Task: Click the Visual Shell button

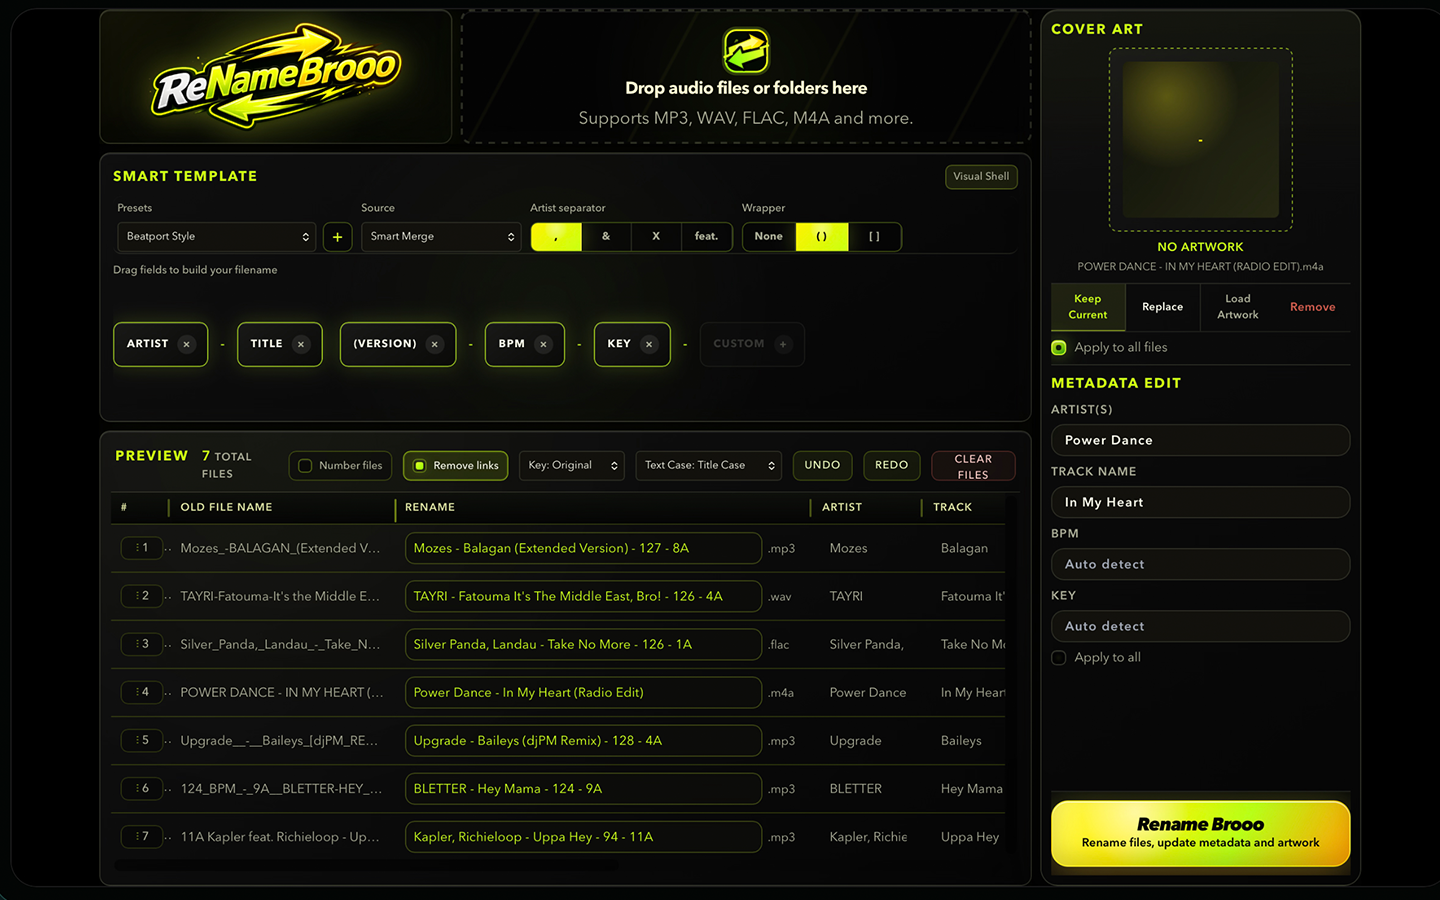Action: [x=981, y=177]
